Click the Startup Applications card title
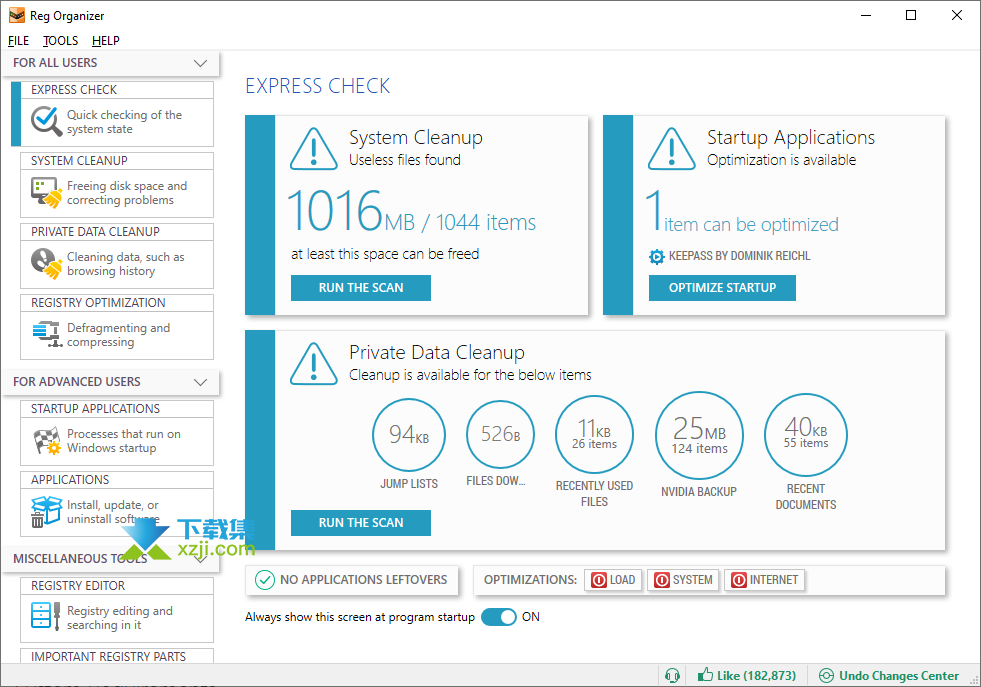This screenshot has height=687, width=981. pyautogui.click(x=791, y=138)
